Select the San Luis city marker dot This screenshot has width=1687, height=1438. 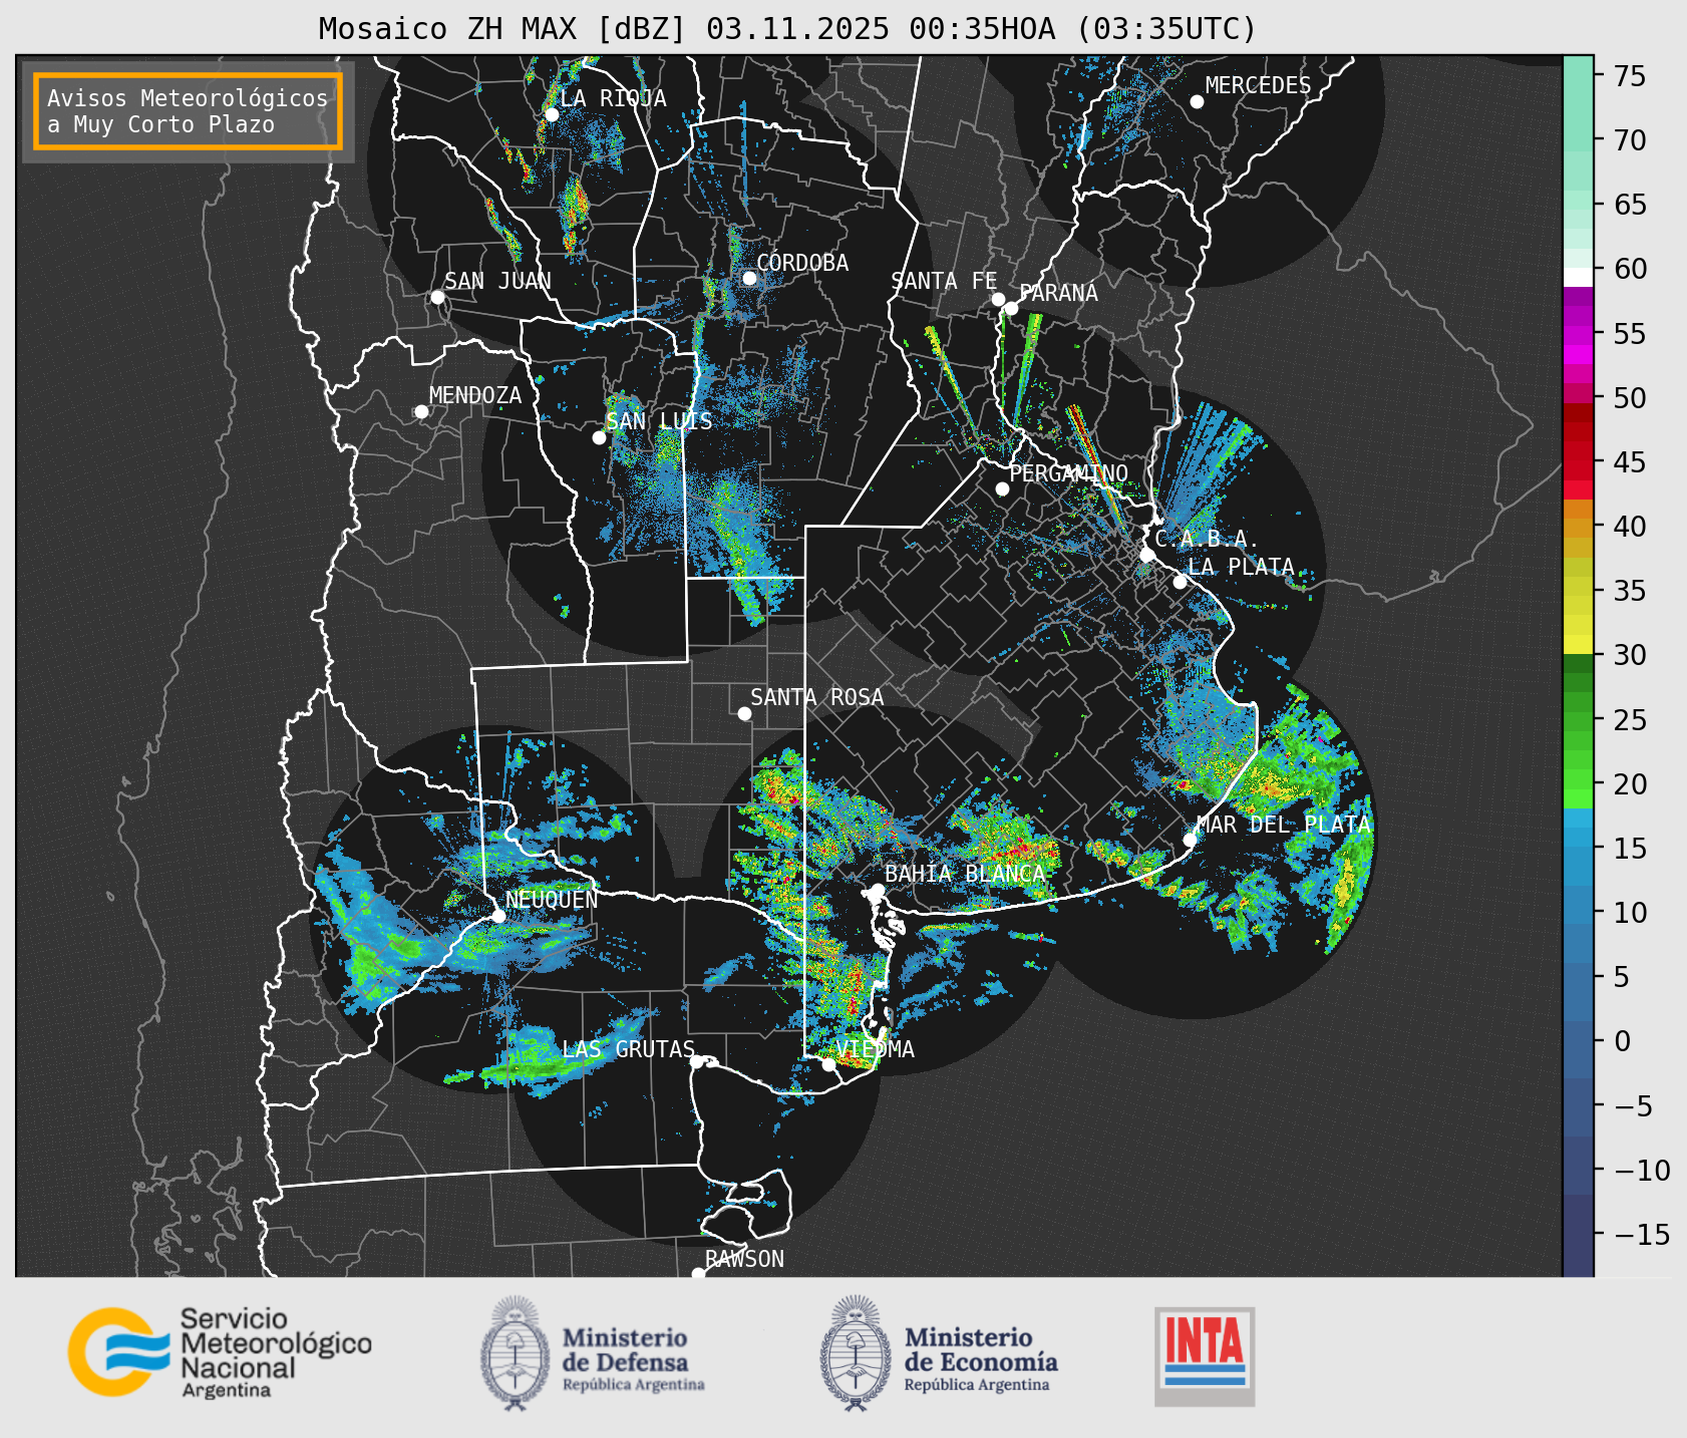point(599,438)
